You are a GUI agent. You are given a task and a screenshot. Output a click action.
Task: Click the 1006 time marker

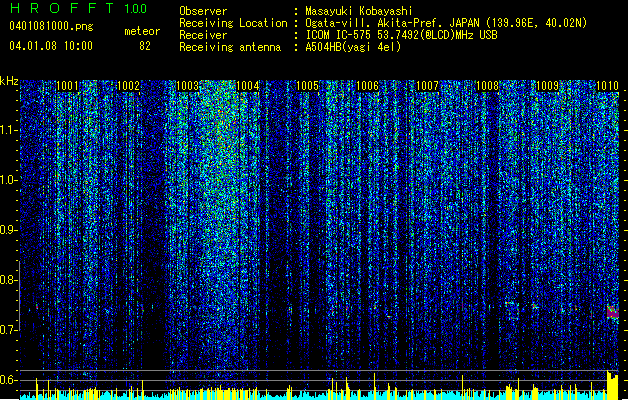click(367, 86)
